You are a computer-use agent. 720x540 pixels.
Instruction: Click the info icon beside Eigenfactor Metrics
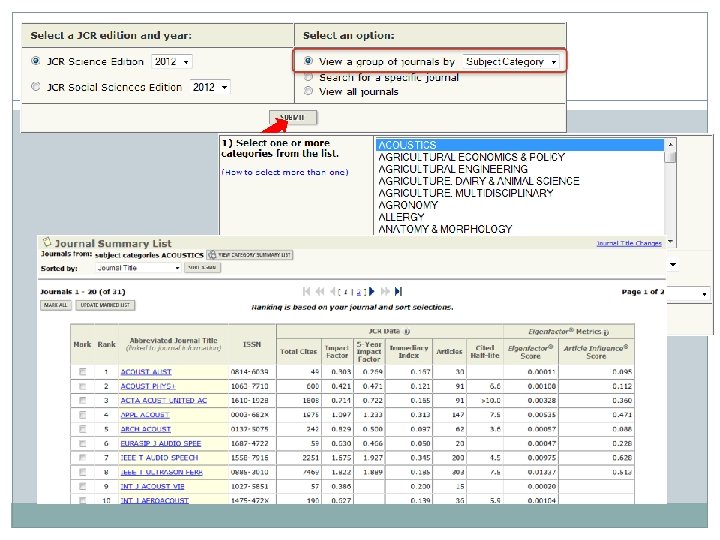click(x=606, y=331)
